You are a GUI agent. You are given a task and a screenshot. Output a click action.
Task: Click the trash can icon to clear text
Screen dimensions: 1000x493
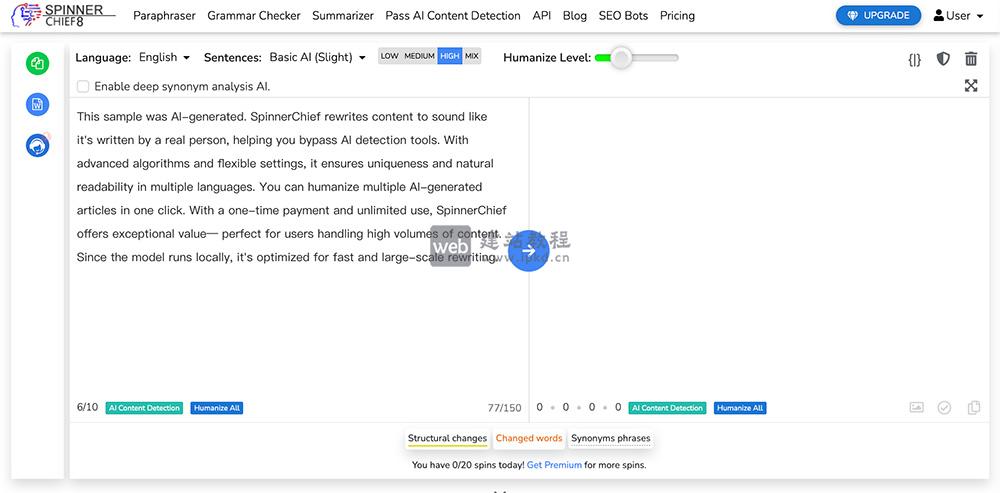coord(971,59)
